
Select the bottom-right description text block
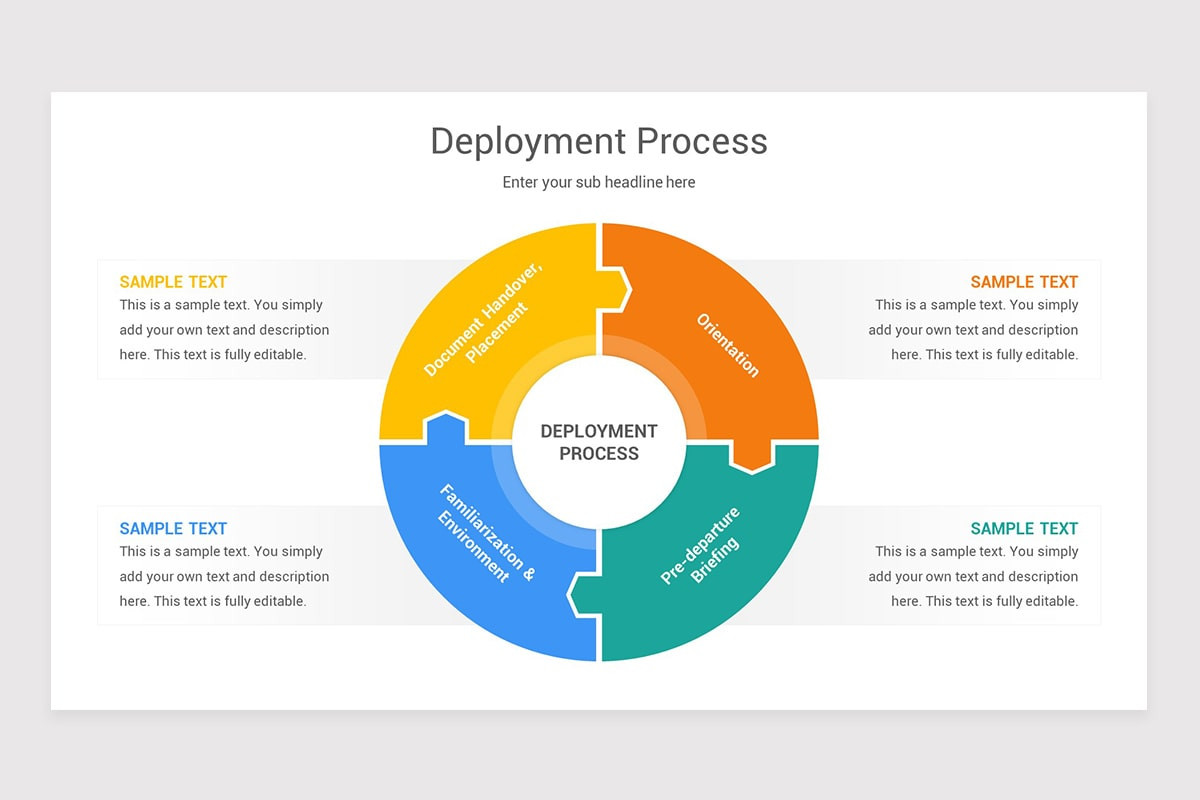tap(975, 576)
